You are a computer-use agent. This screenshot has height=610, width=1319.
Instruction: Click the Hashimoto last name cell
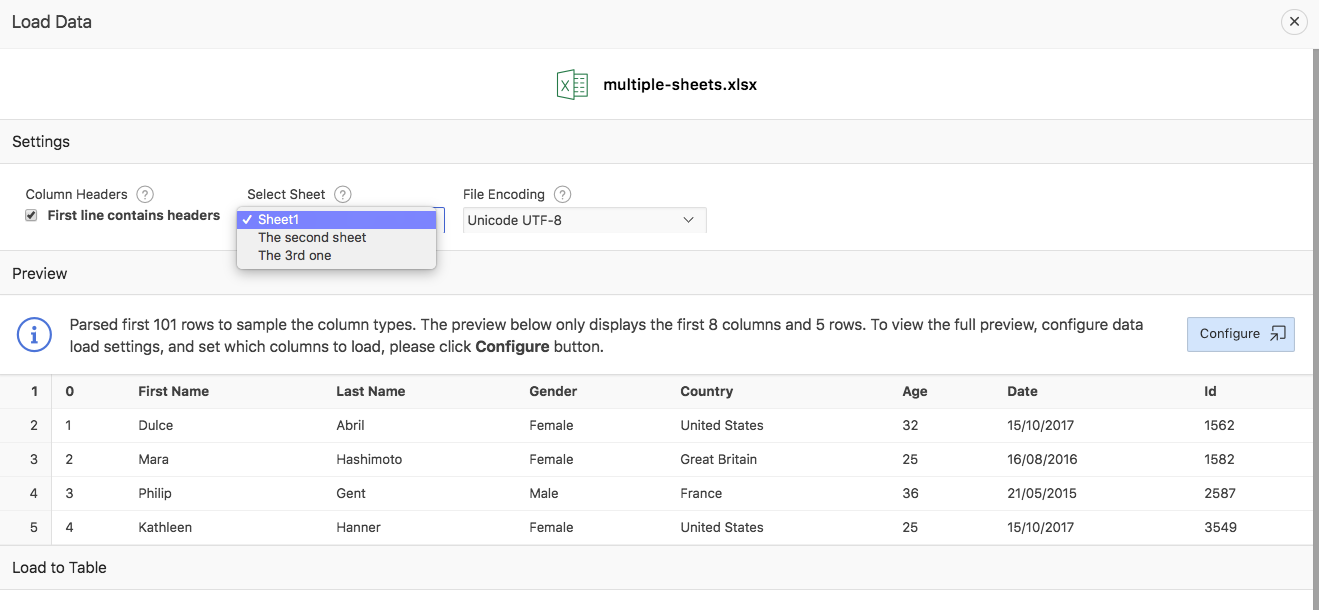pos(369,460)
